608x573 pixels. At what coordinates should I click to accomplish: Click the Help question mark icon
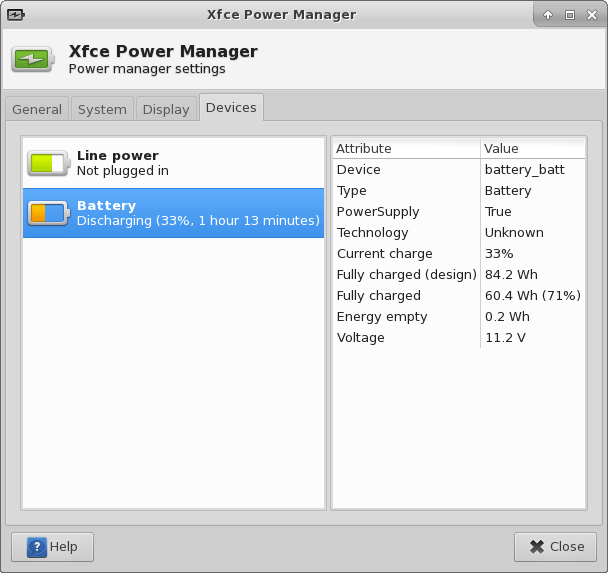37,547
